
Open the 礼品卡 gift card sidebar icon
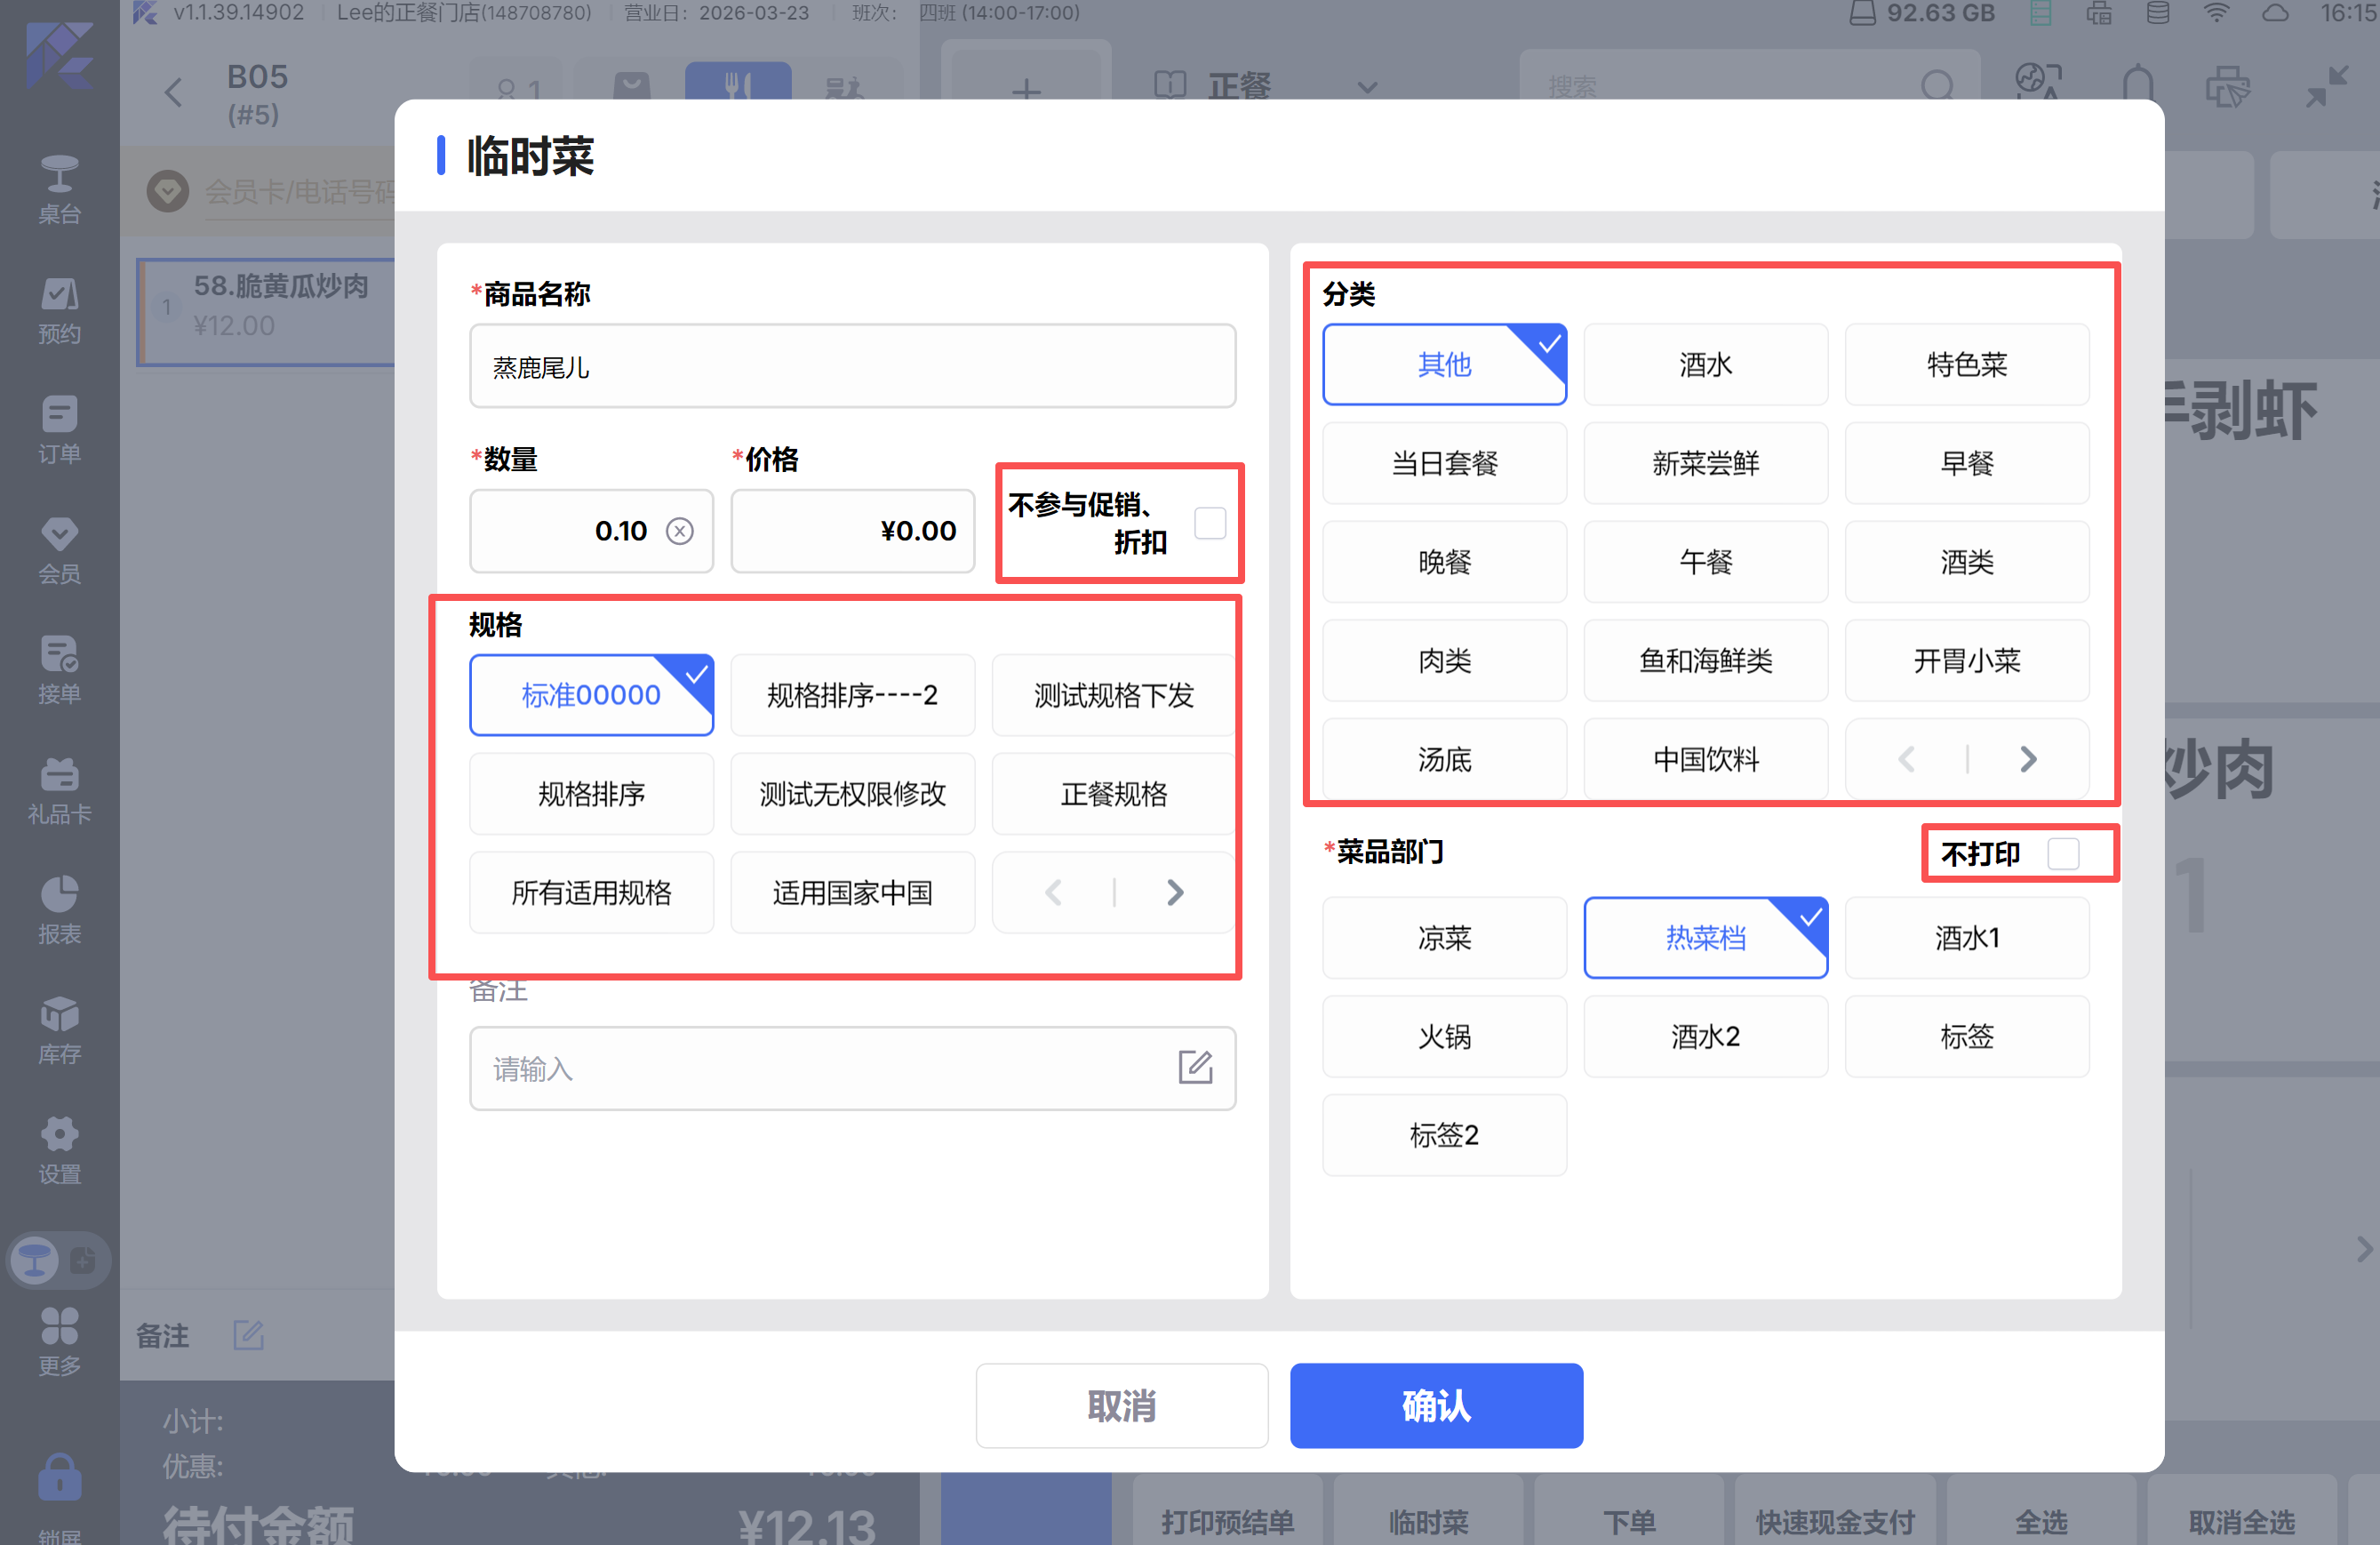pos(59,790)
